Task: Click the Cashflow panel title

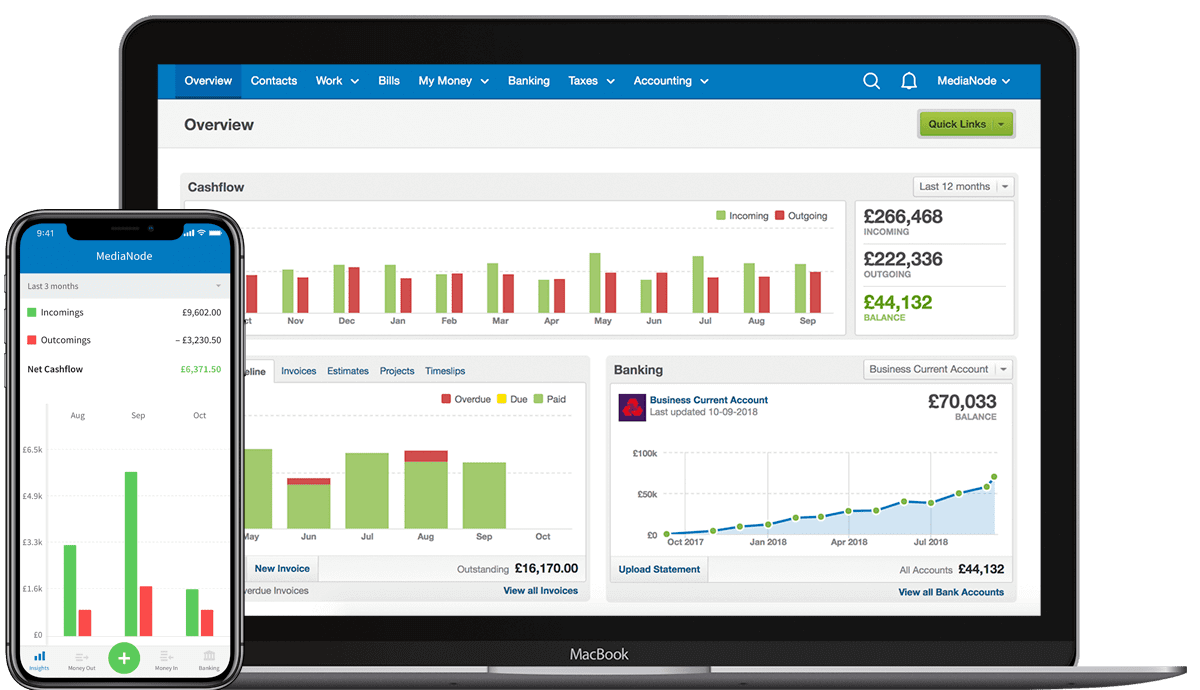Action: click(x=216, y=187)
